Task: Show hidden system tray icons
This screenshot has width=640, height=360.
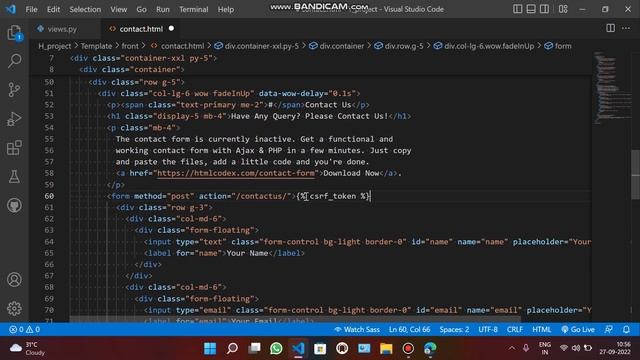Action: tap(511, 348)
